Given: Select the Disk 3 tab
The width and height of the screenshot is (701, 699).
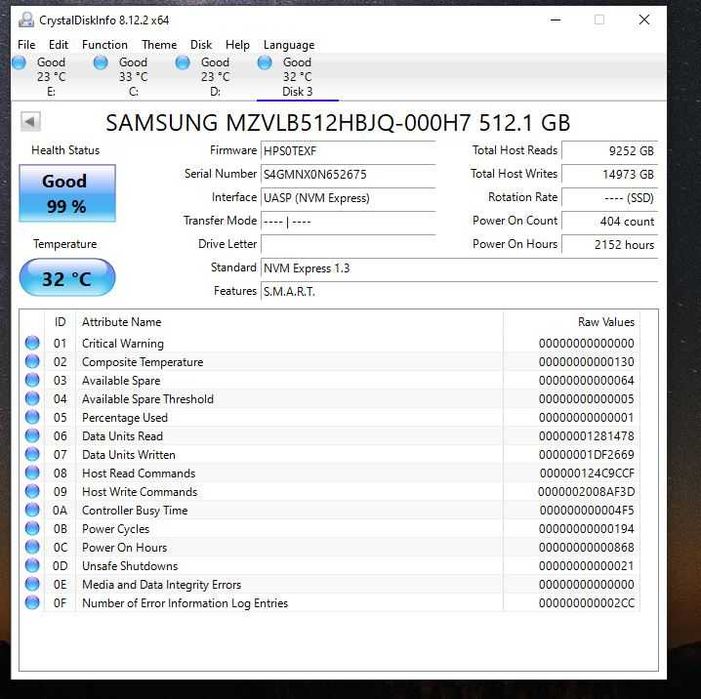Looking at the screenshot, I should click(297, 77).
